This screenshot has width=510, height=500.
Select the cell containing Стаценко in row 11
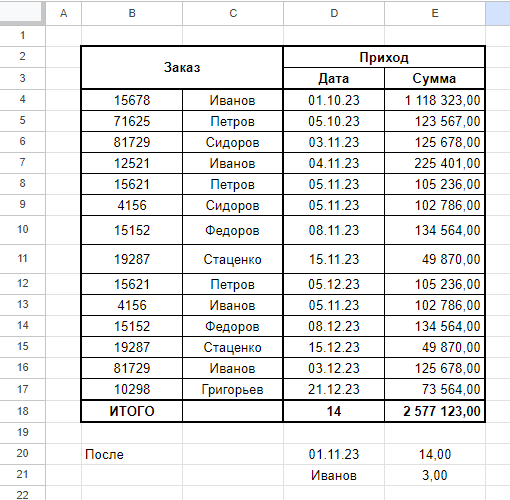click(233, 259)
